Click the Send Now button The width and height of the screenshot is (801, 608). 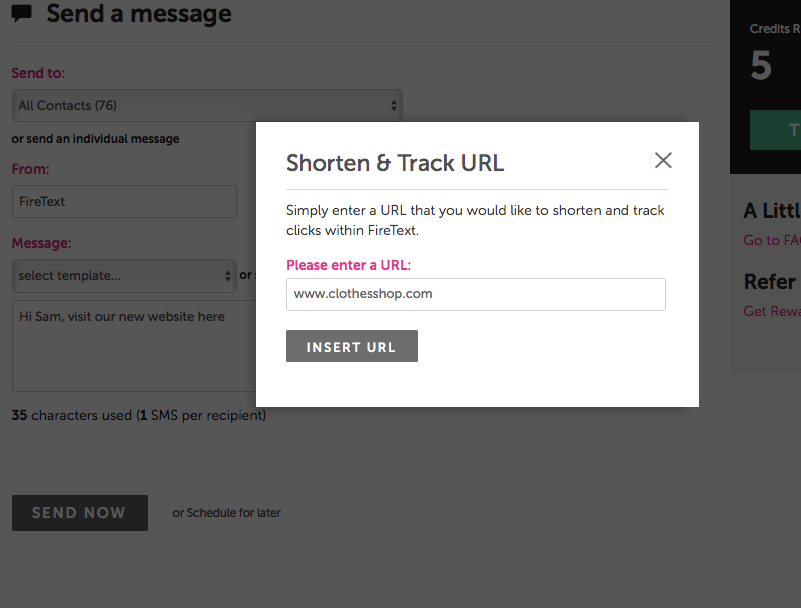(80, 512)
